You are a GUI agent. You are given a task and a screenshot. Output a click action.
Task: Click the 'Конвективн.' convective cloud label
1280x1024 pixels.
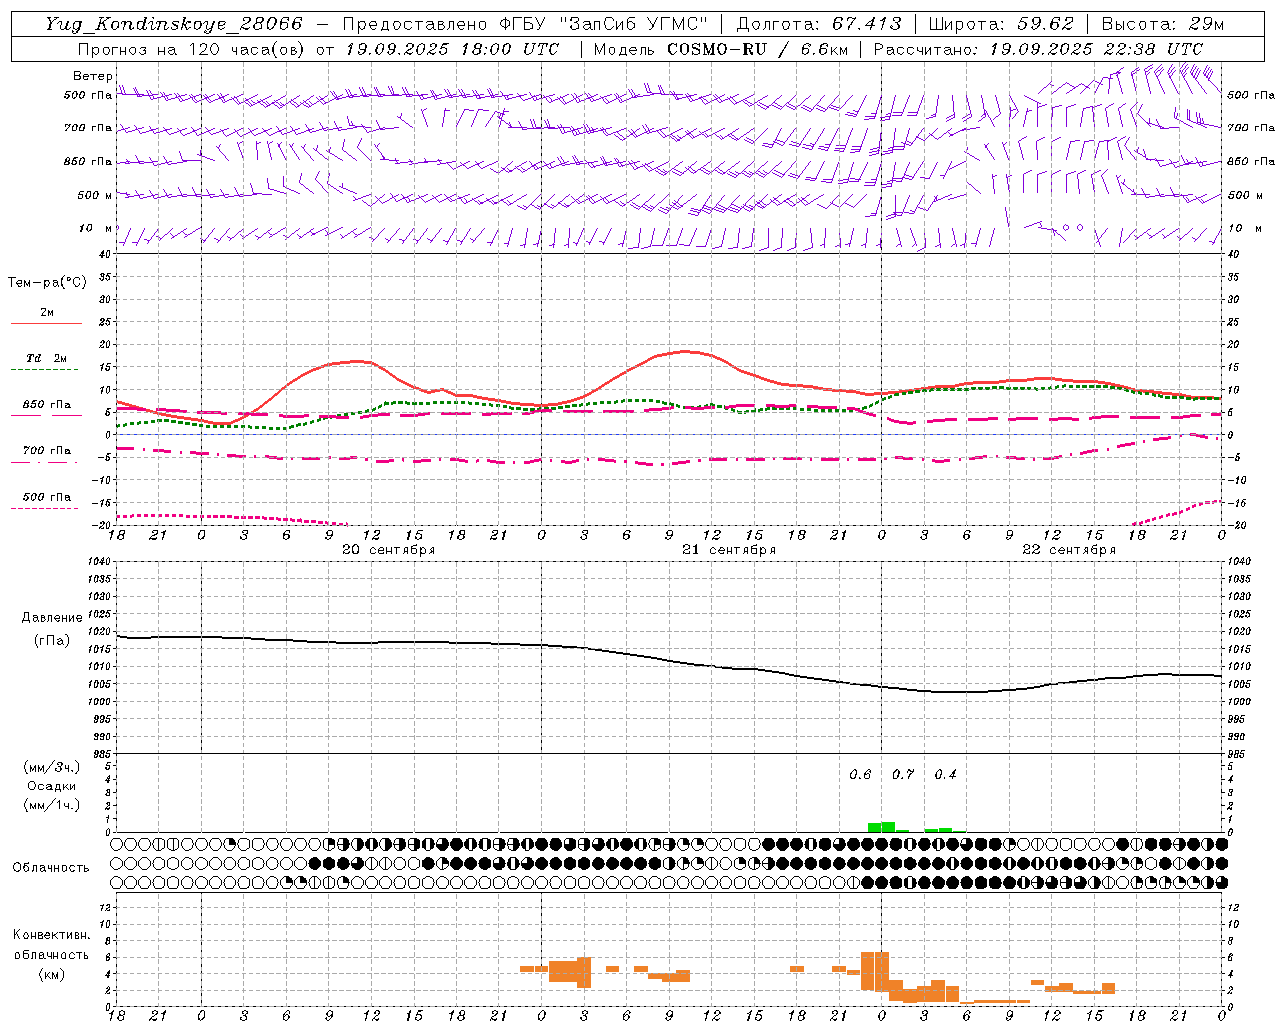(x=51, y=935)
